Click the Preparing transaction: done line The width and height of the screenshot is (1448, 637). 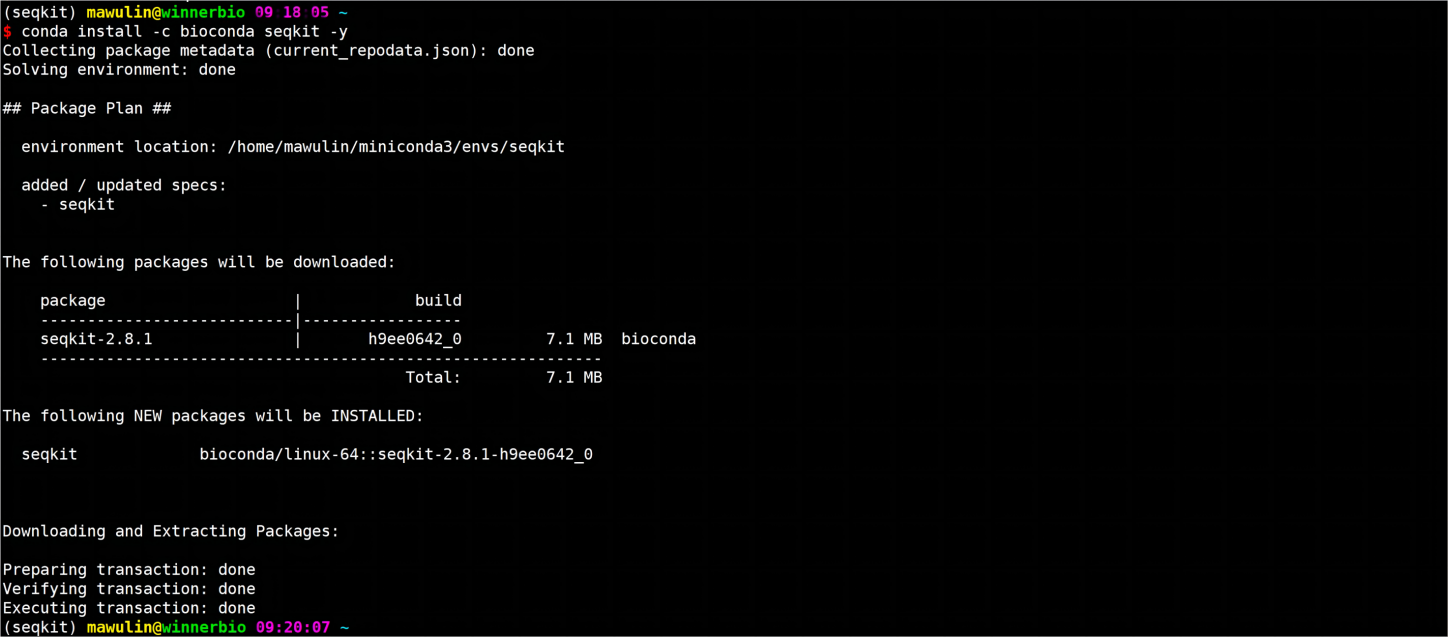pos(129,570)
